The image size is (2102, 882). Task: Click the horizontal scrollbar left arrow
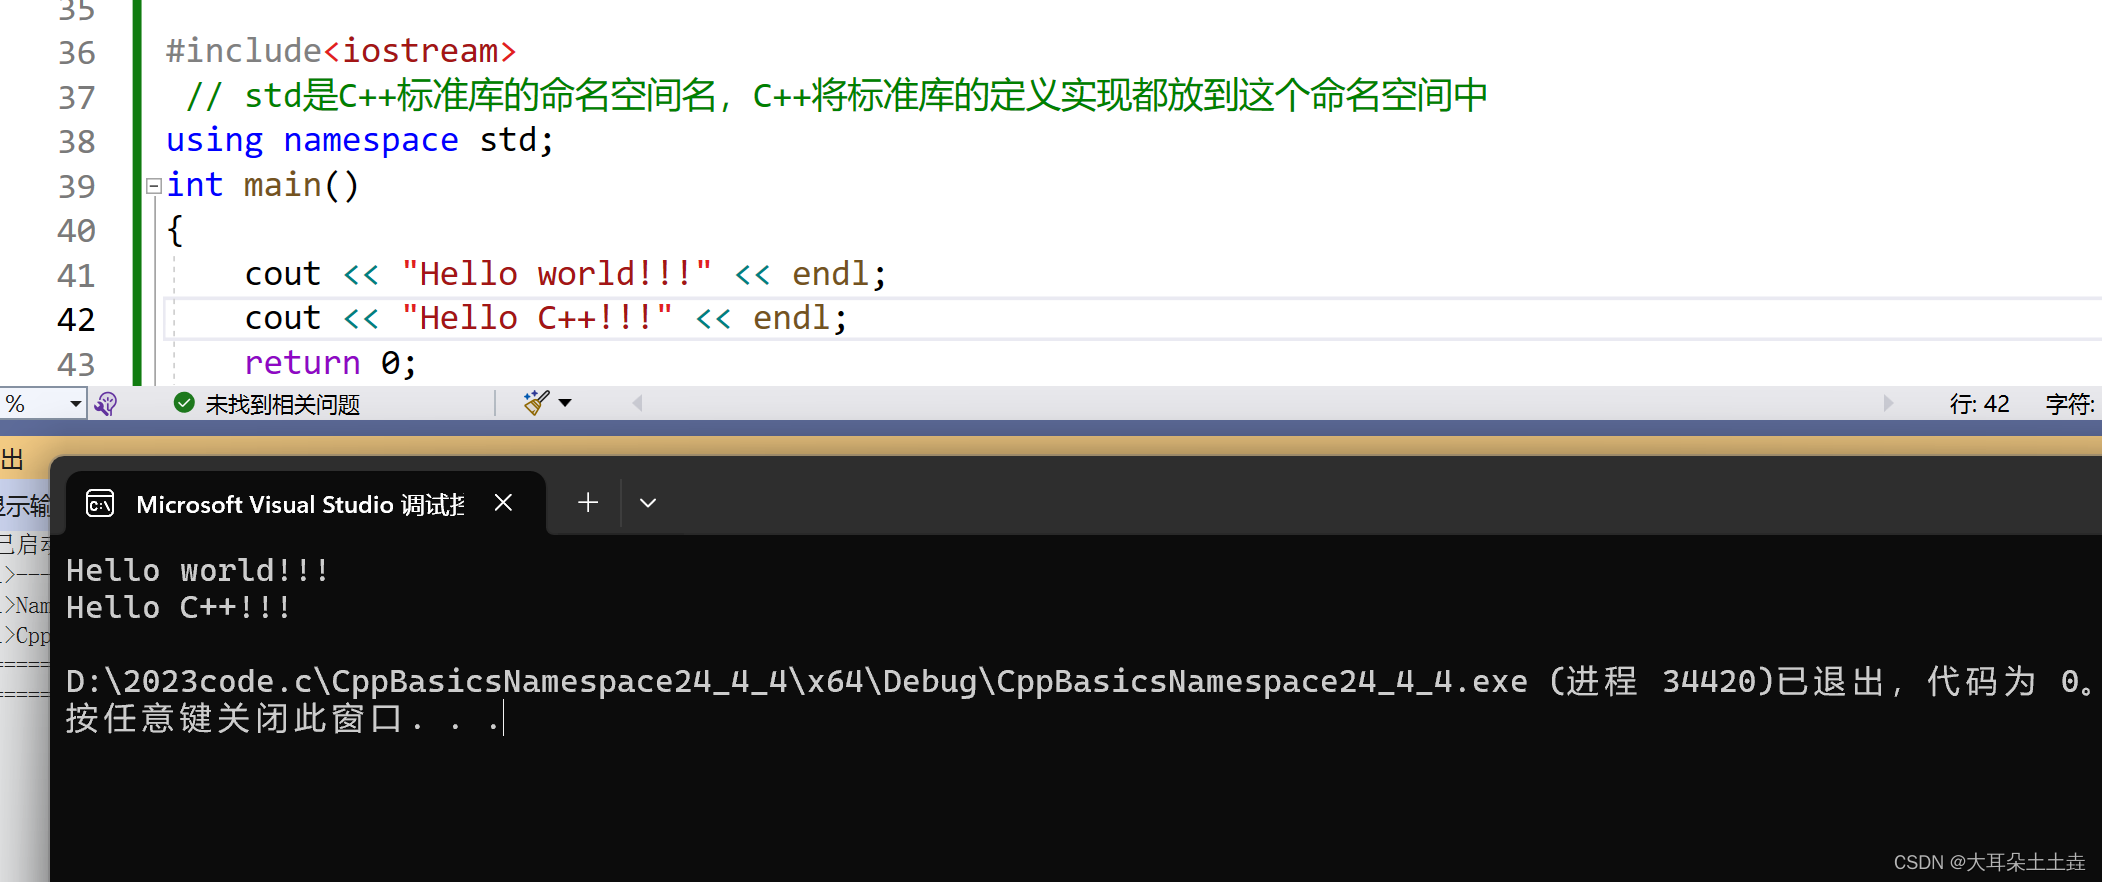click(x=637, y=403)
